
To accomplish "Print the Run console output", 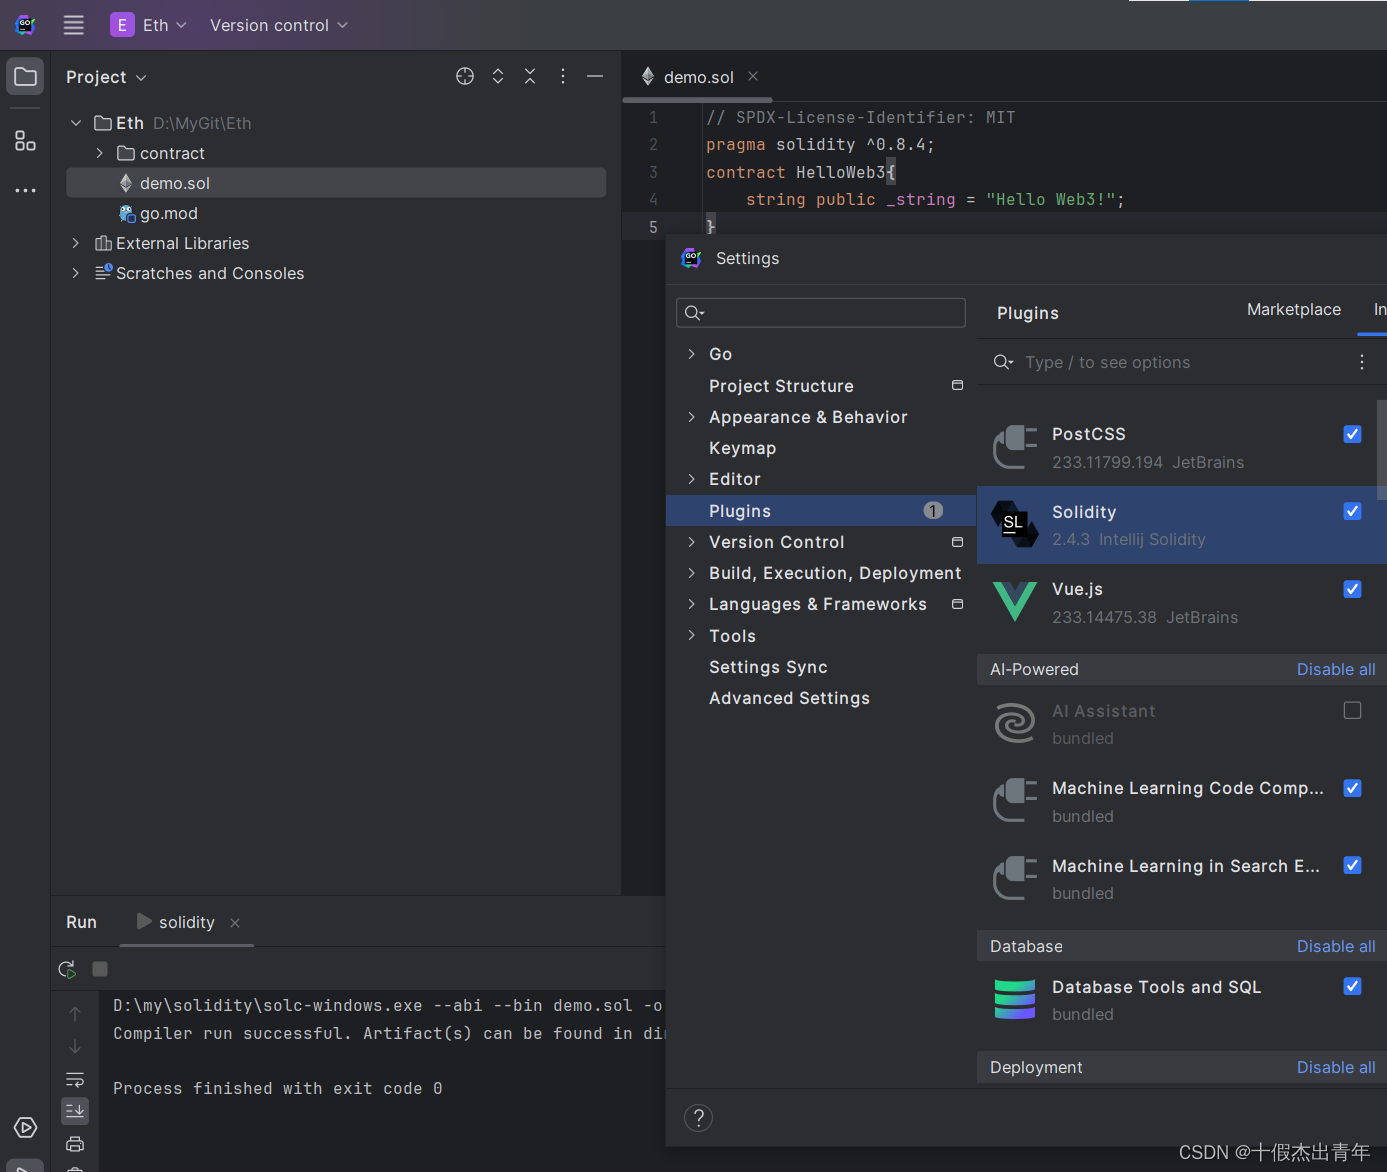I will point(75,1144).
